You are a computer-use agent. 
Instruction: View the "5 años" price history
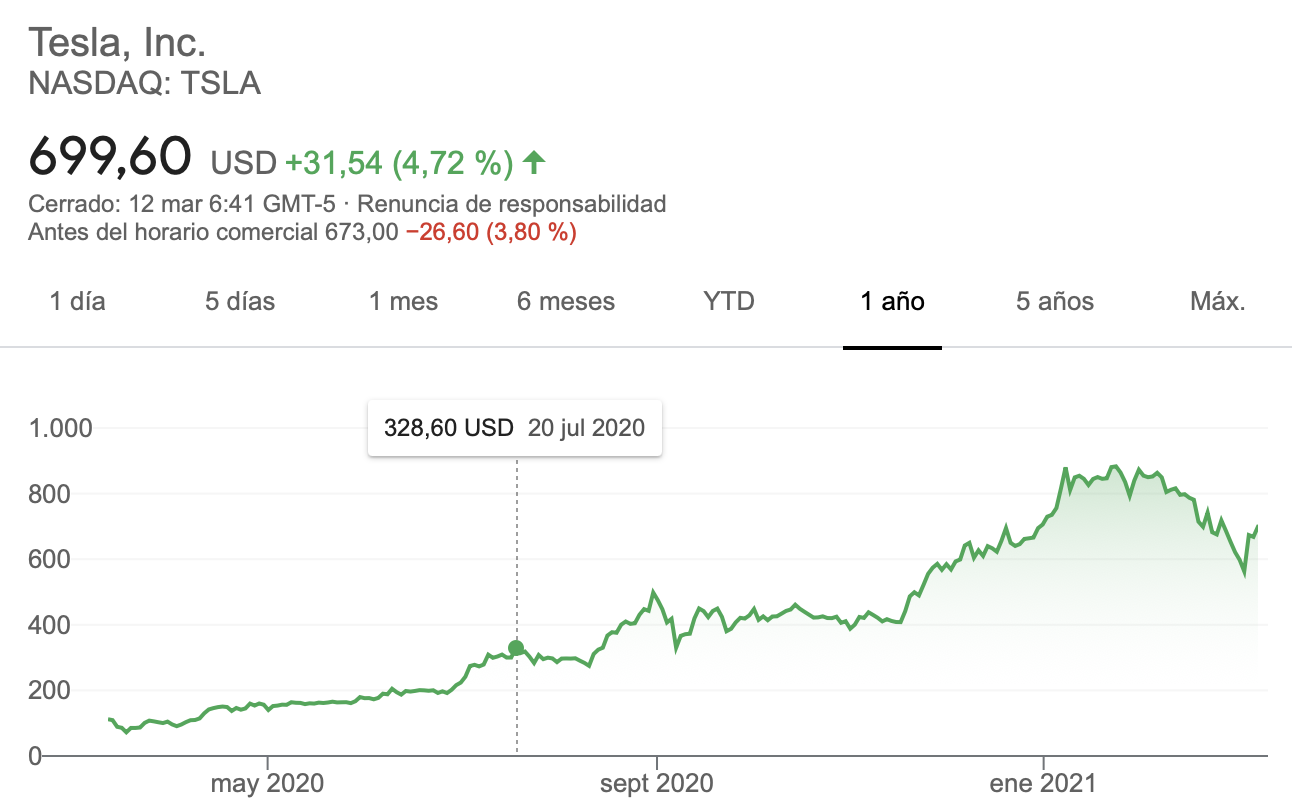[1055, 301]
